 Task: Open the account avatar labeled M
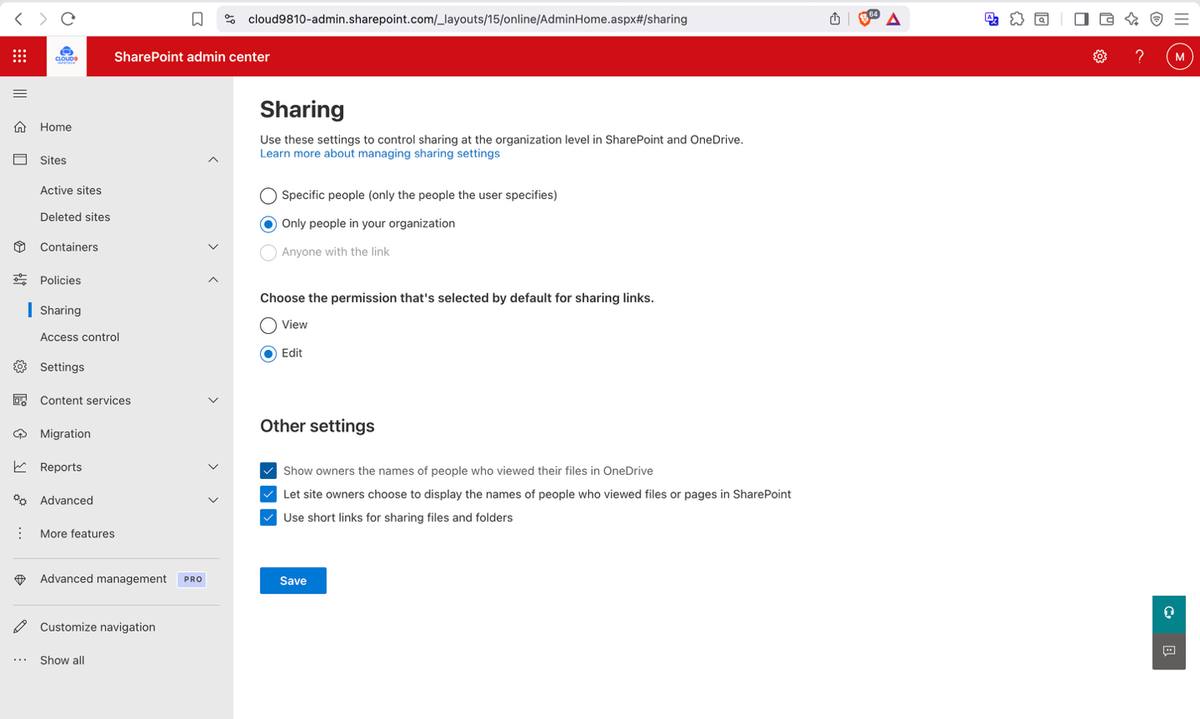click(1179, 57)
